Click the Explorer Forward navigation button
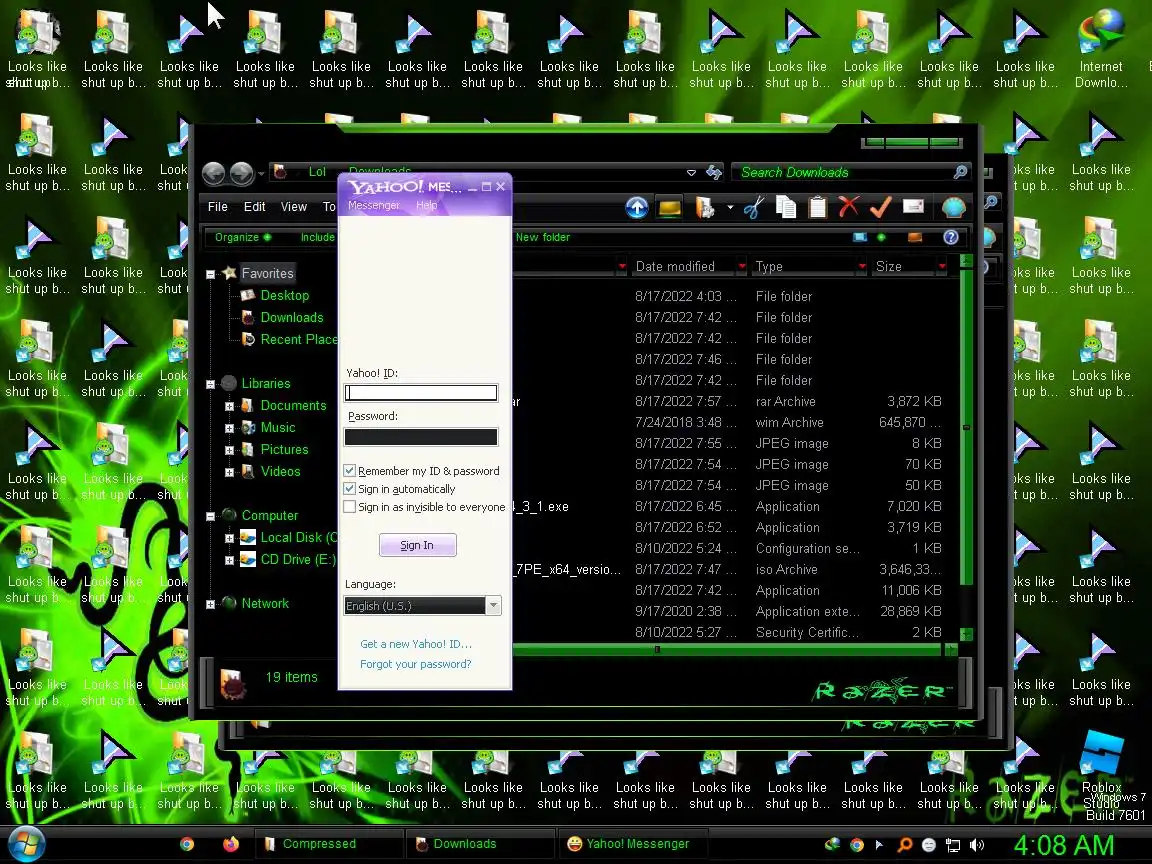This screenshot has width=1152, height=864. coord(241,173)
